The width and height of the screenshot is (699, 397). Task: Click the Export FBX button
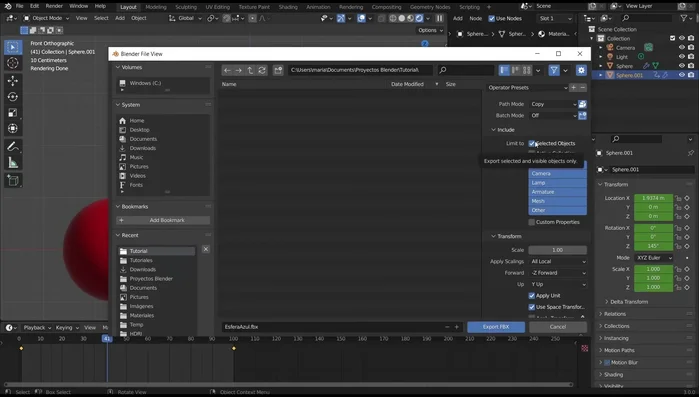click(x=496, y=327)
